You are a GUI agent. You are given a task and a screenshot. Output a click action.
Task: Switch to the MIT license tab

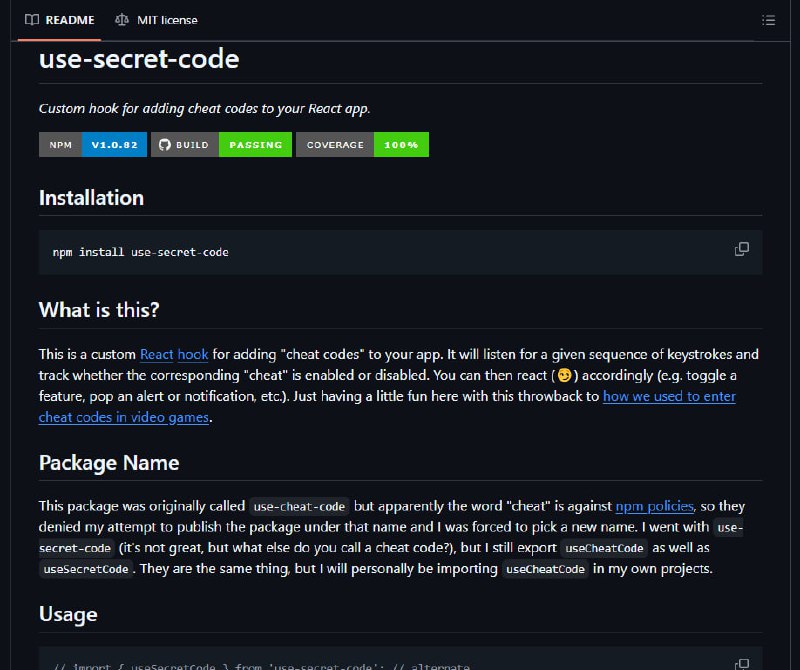(156, 20)
